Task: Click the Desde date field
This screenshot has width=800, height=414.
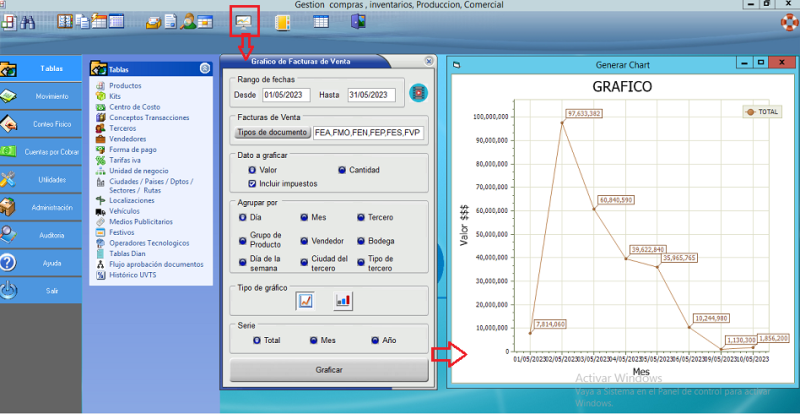Action: [288, 95]
